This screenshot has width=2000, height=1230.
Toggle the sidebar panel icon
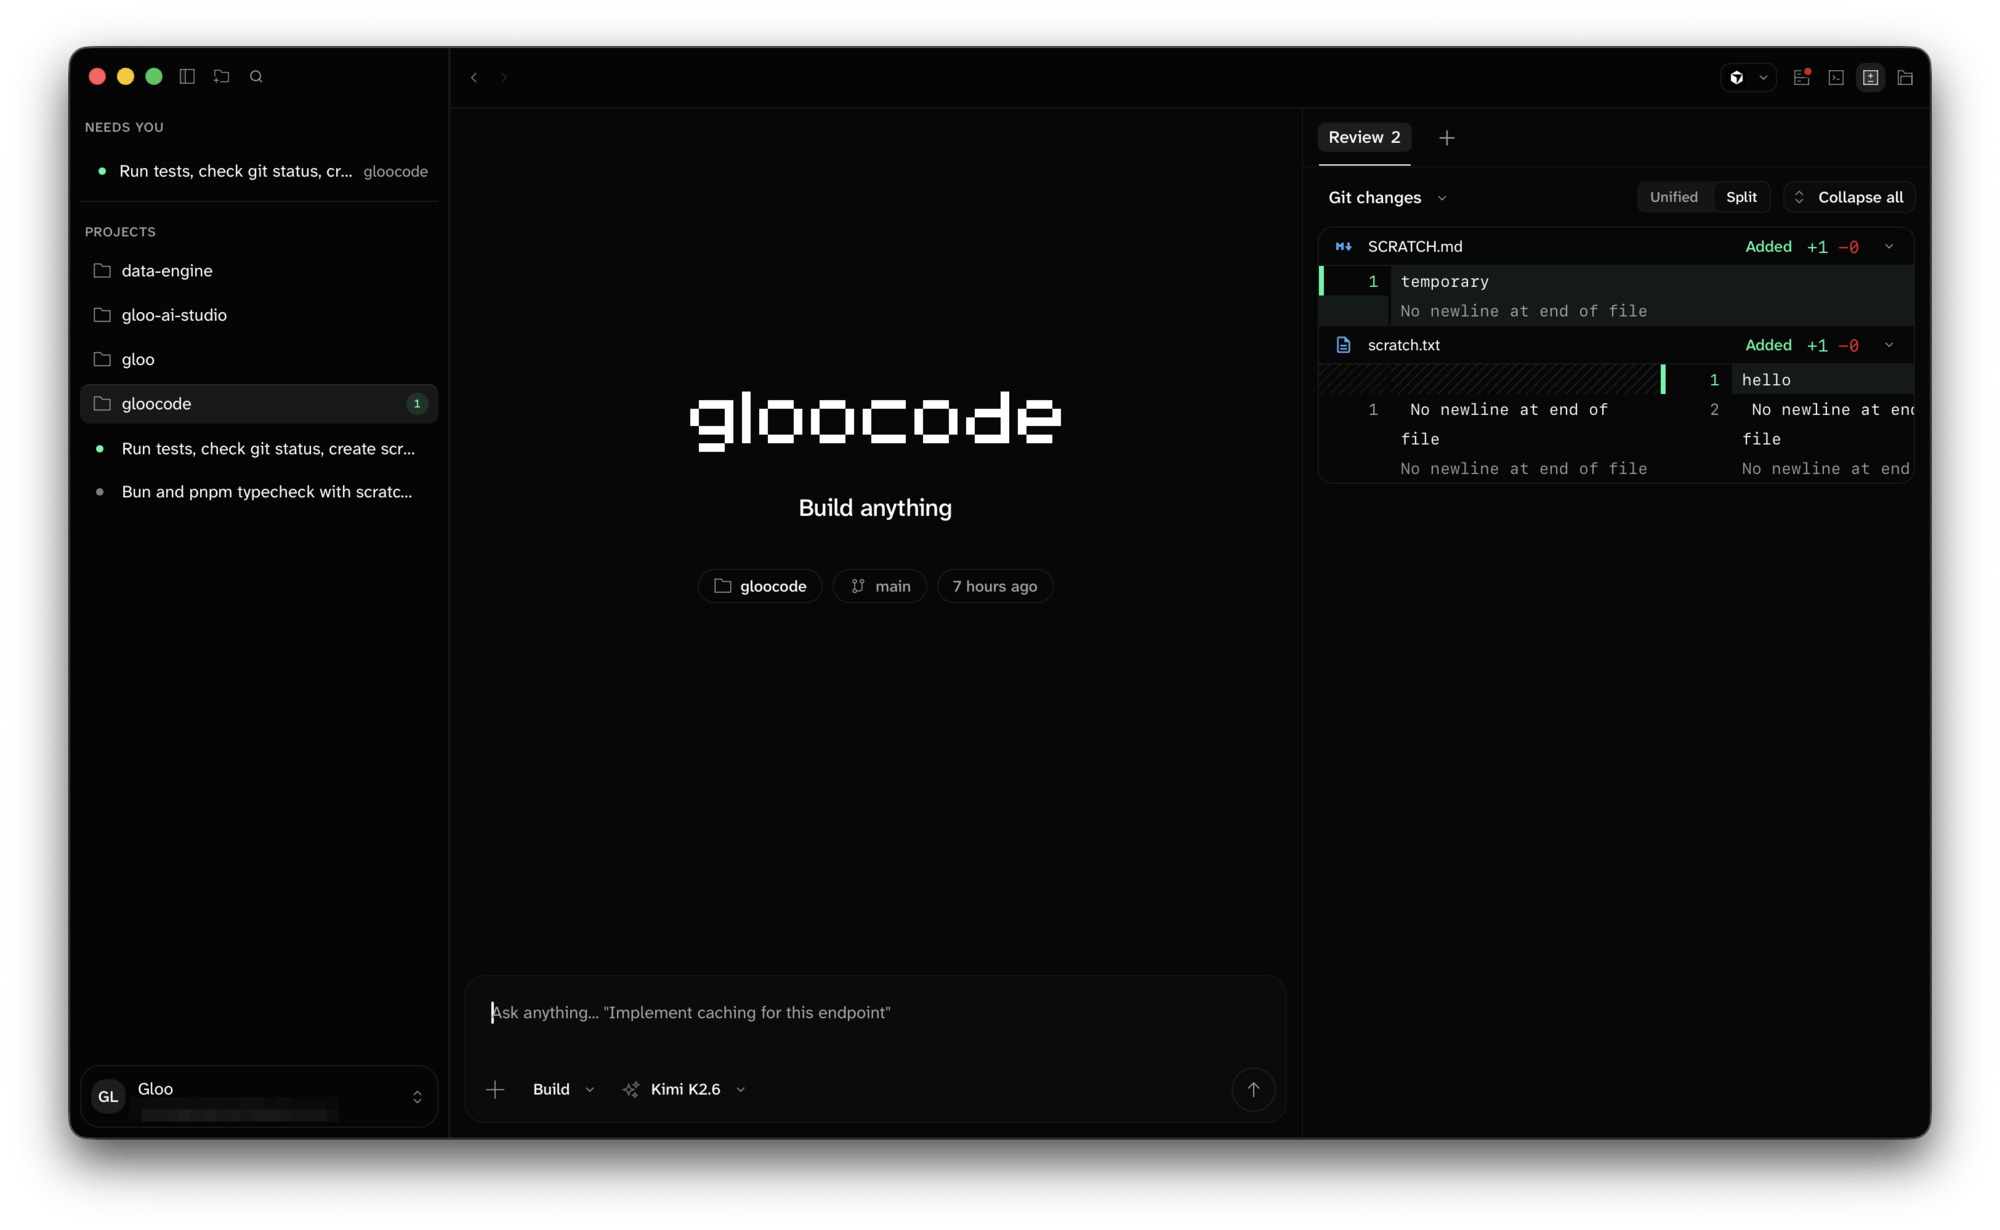click(187, 76)
